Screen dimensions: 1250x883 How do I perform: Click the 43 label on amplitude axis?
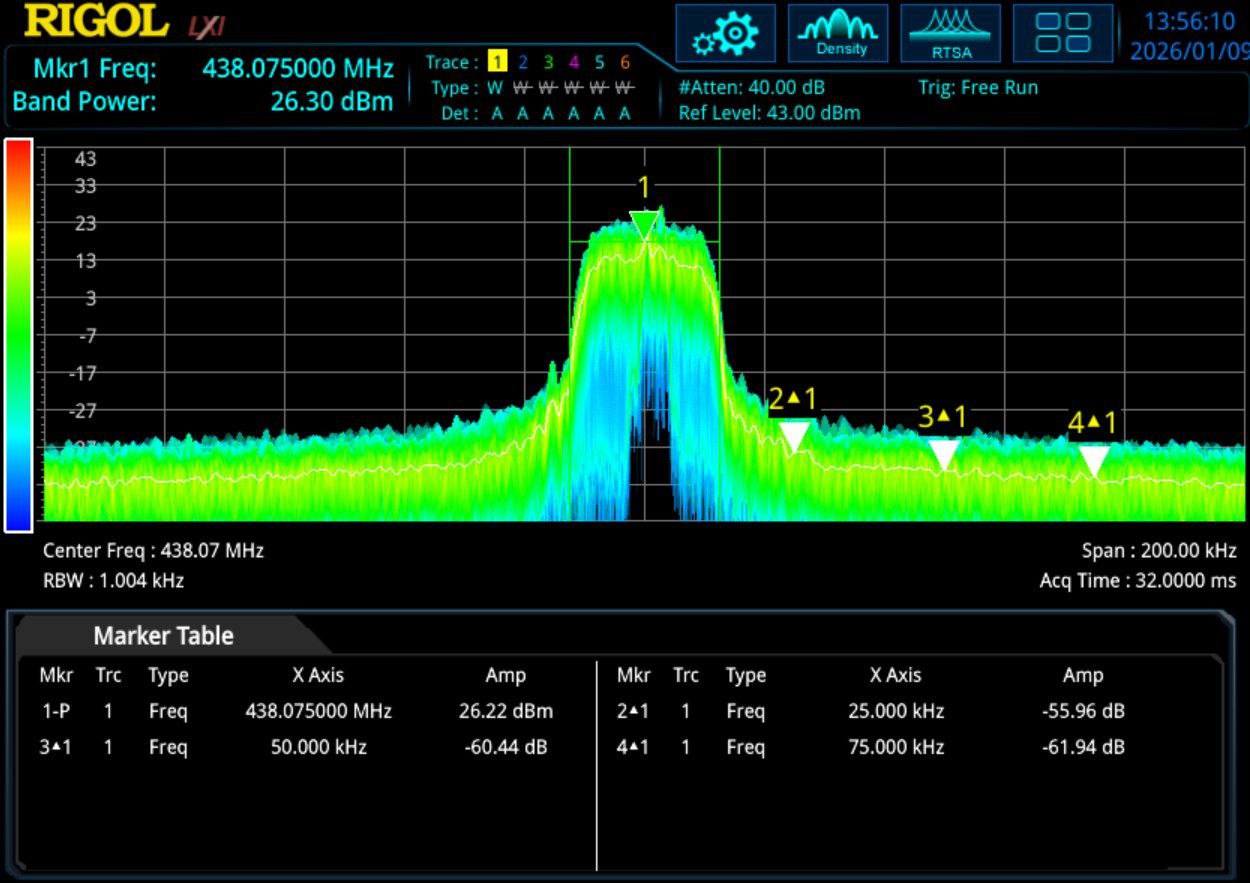pos(85,159)
